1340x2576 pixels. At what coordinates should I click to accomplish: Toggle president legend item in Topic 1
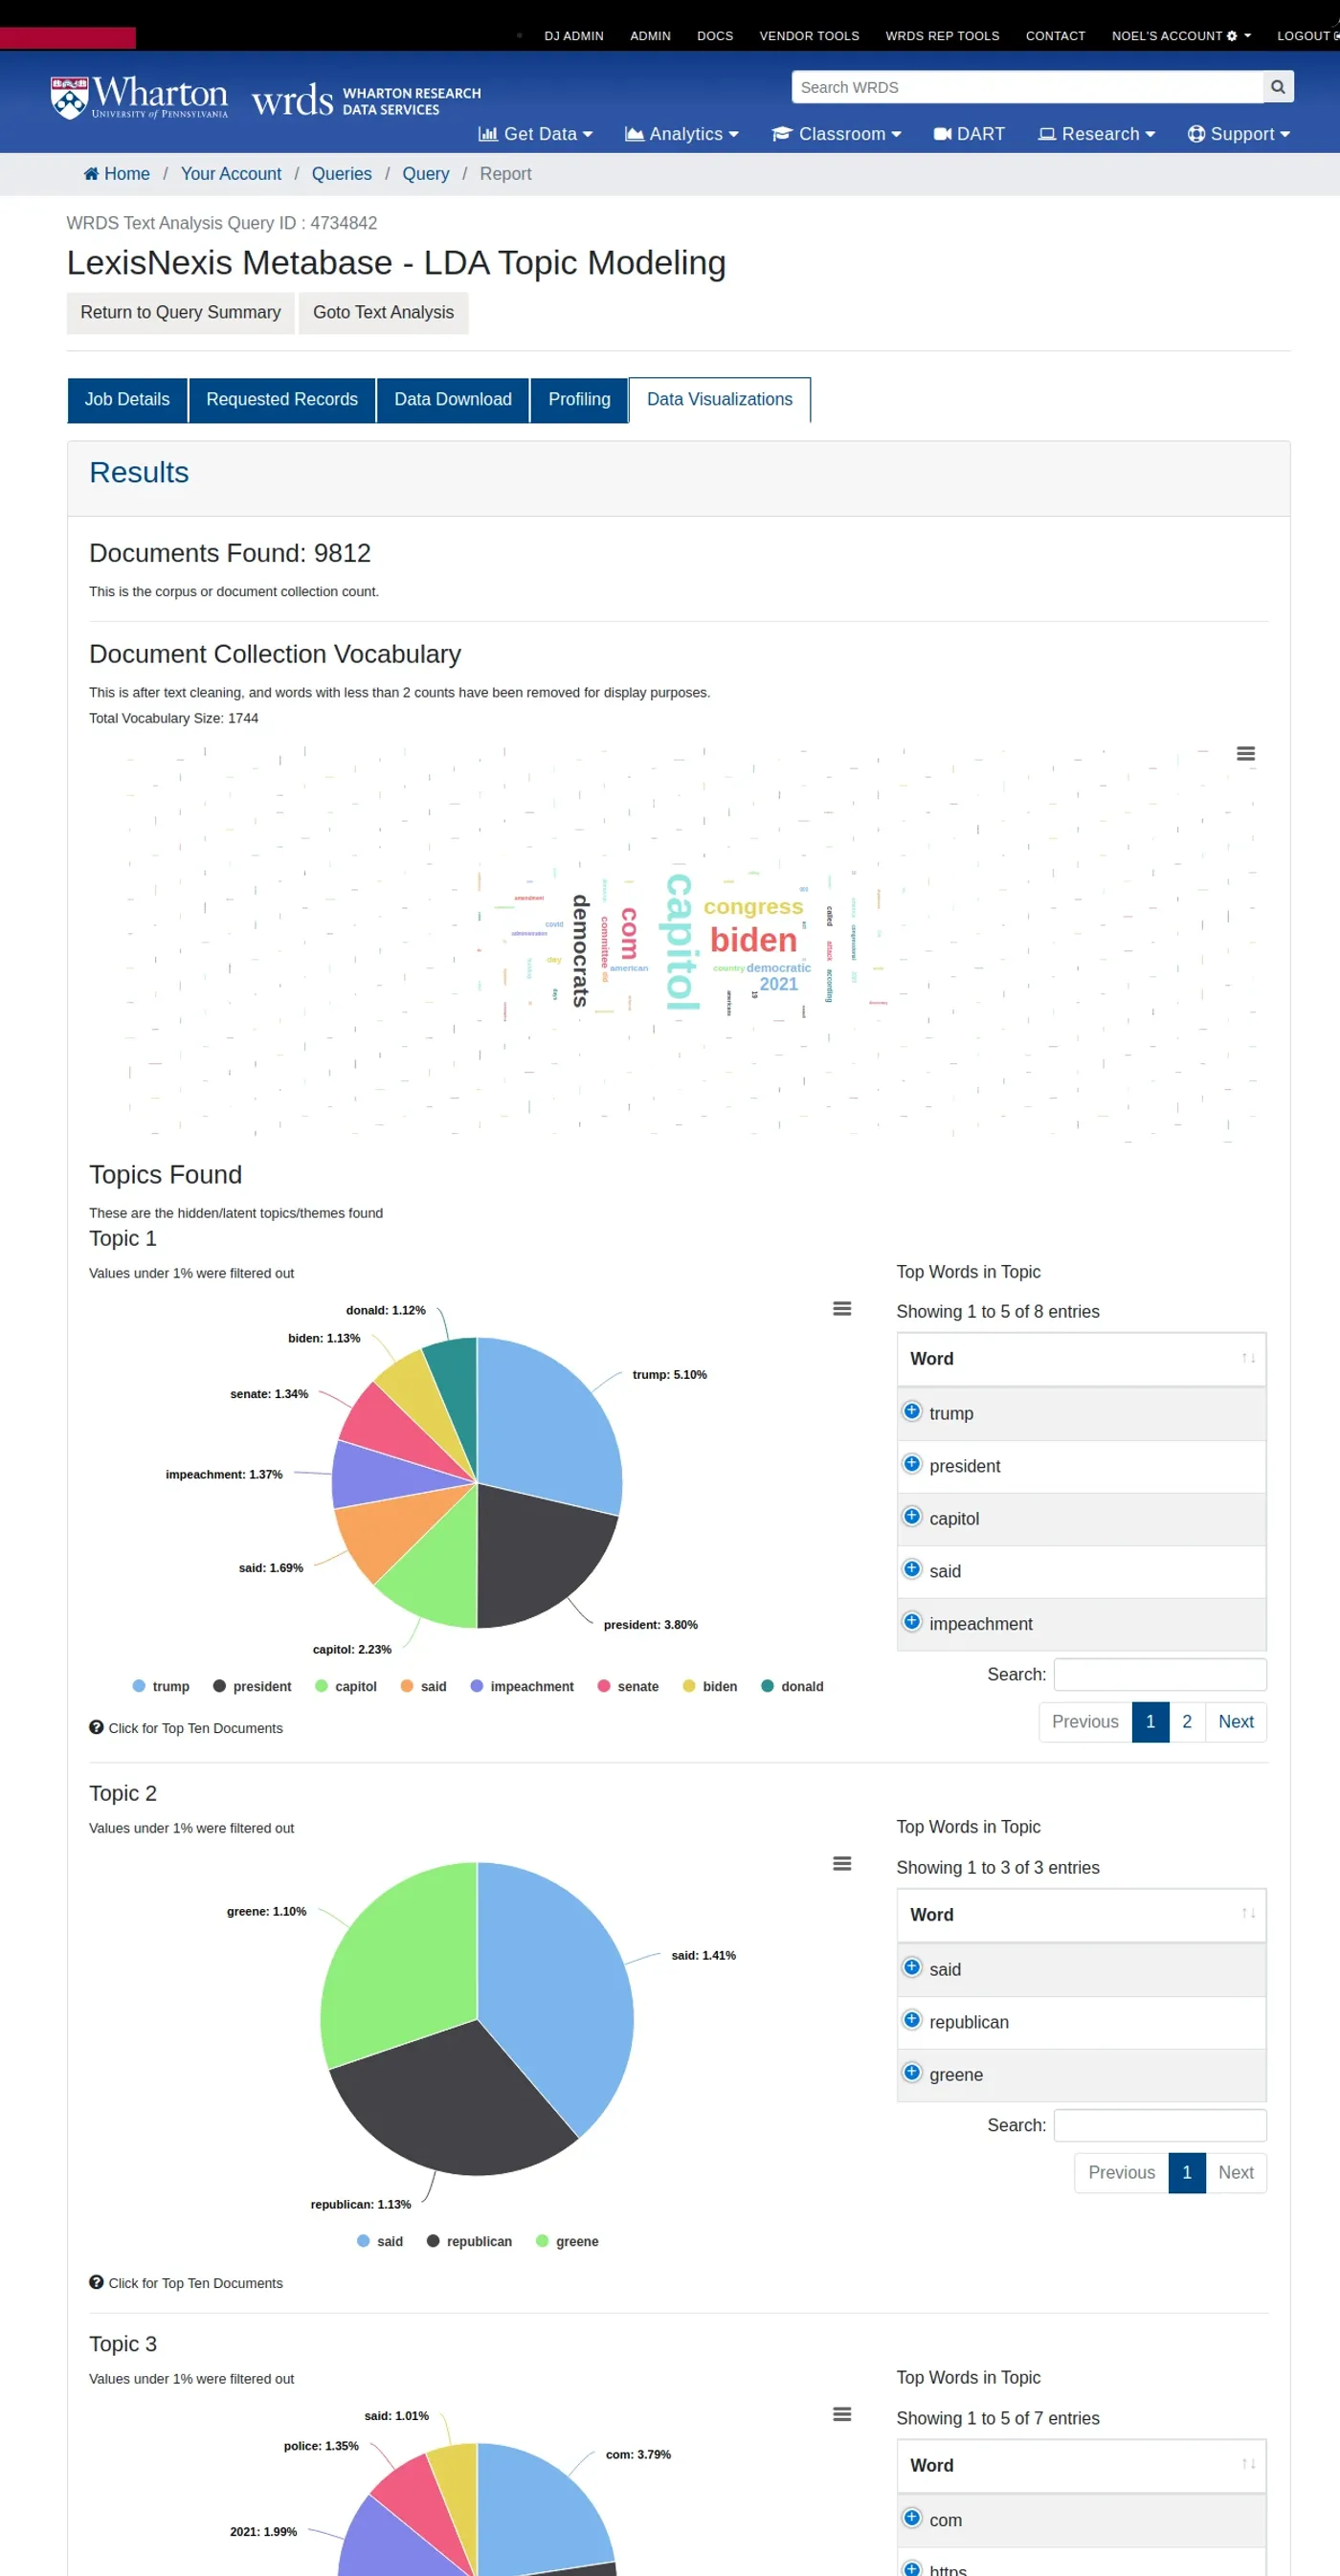tap(252, 1686)
